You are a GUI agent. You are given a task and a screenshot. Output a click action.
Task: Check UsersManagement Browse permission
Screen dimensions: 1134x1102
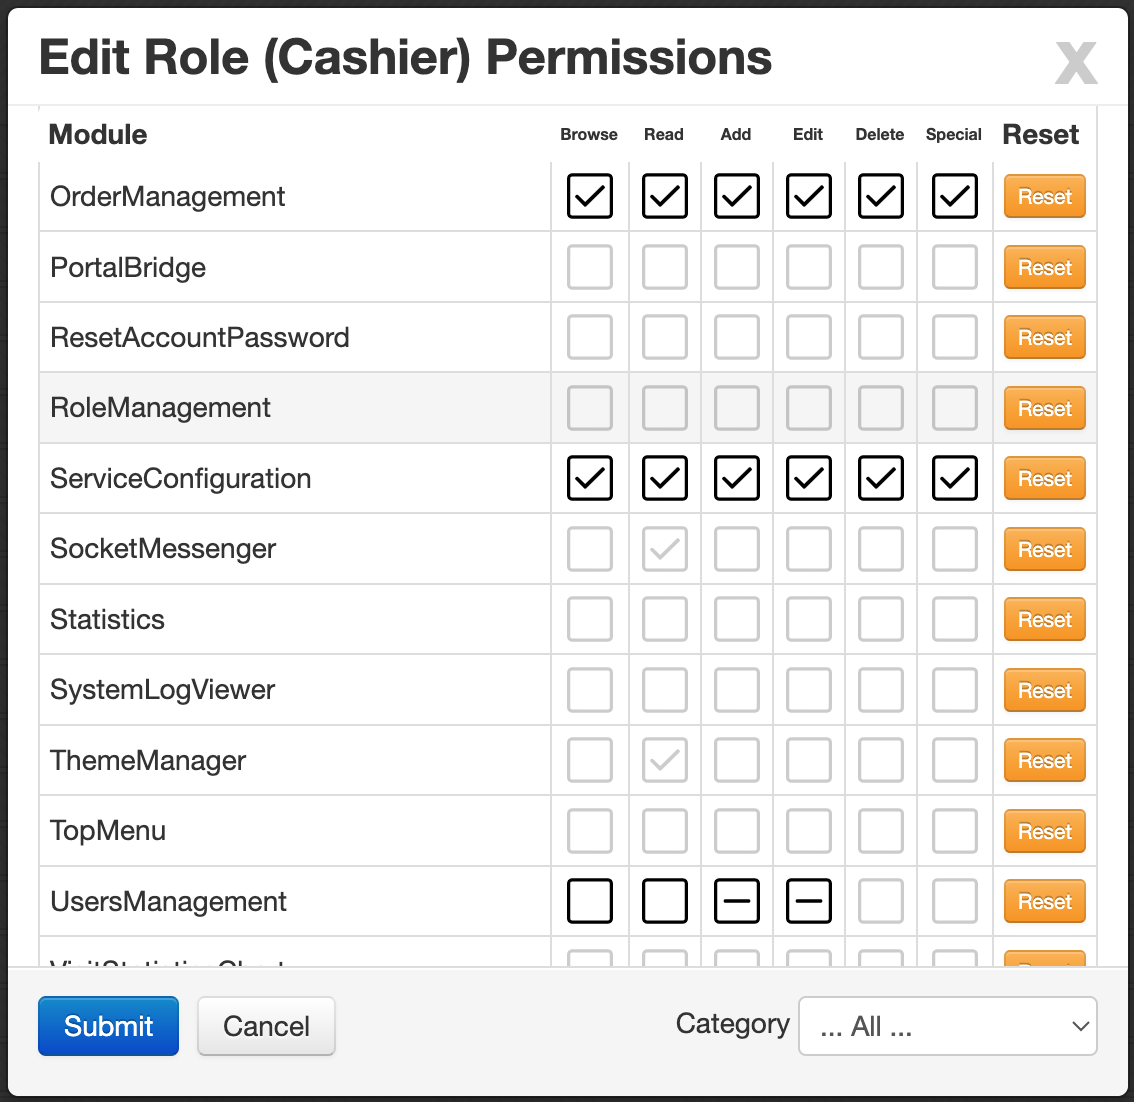pos(589,901)
